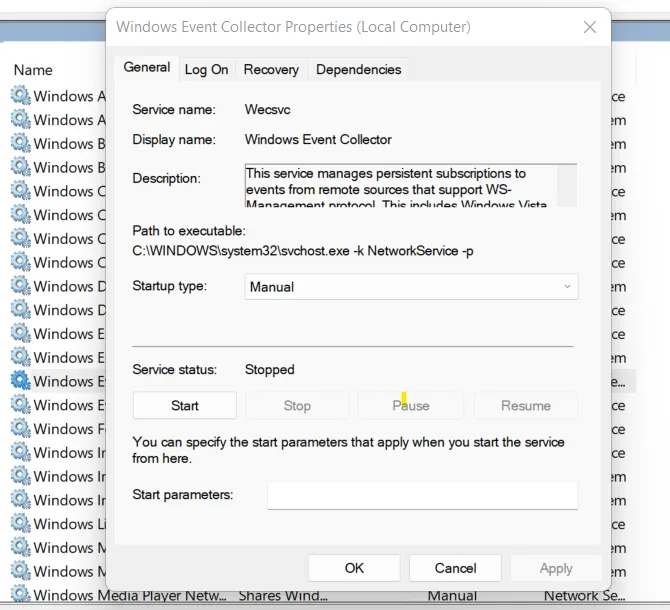Click the Path to executable label

[x=189, y=231]
